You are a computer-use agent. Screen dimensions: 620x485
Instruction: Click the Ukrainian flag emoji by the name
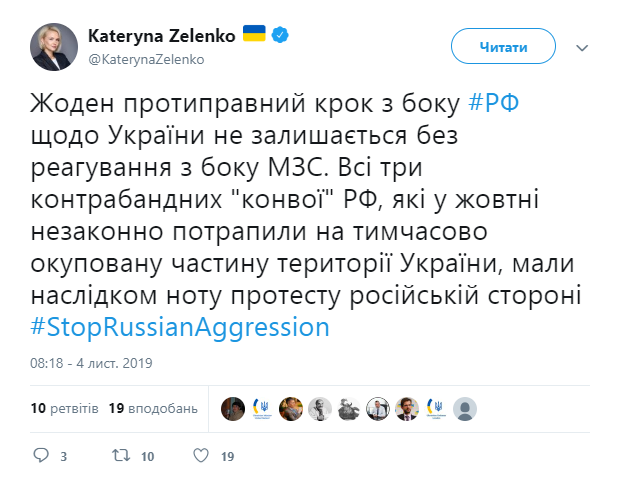coord(255,35)
